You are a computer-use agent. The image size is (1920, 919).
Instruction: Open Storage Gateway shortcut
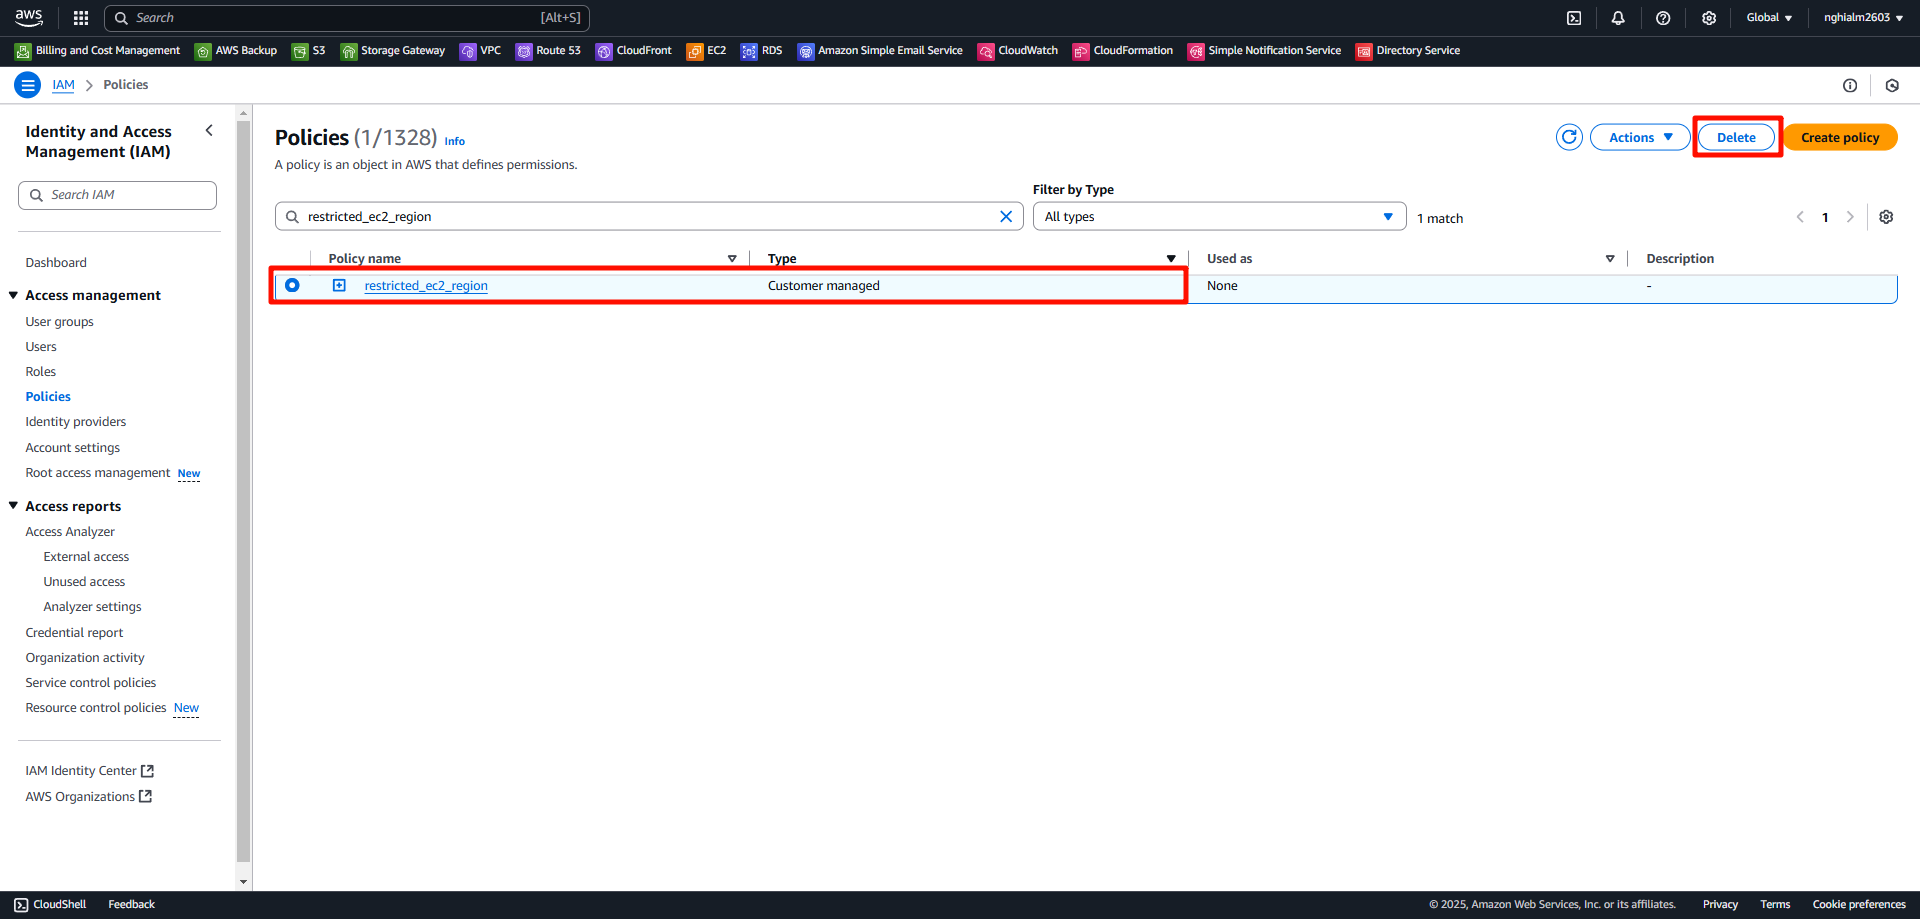tap(393, 51)
